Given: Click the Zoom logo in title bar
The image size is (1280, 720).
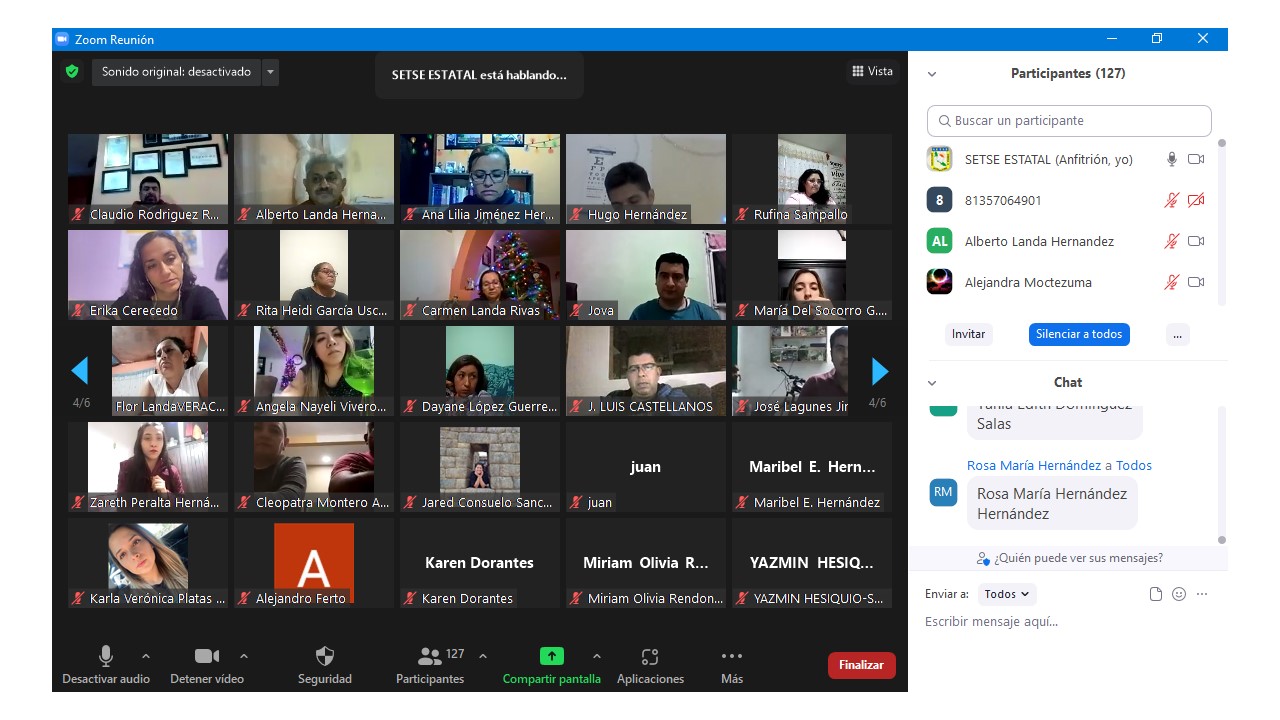Looking at the screenshot, I should (x=62, y=39).
